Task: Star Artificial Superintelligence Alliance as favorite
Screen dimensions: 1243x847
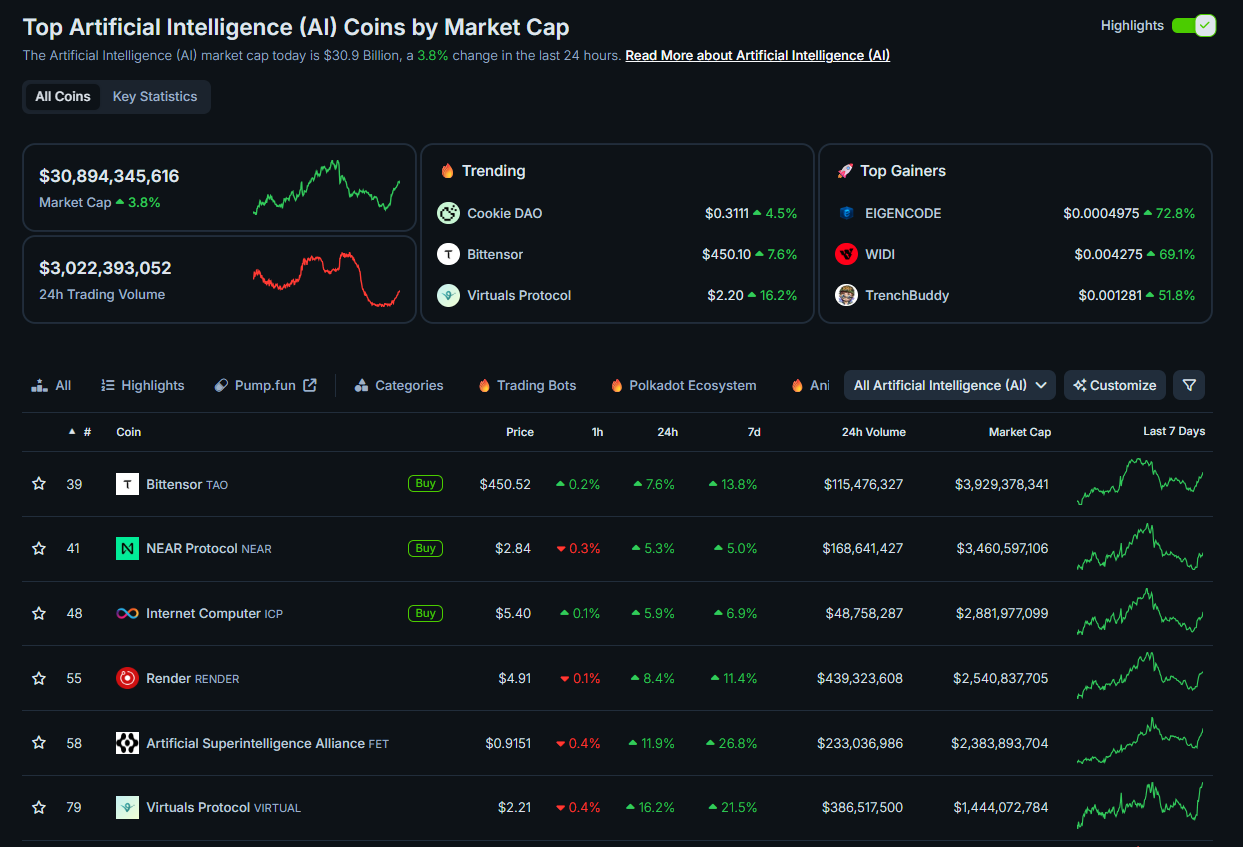Action: pos(39,742)
